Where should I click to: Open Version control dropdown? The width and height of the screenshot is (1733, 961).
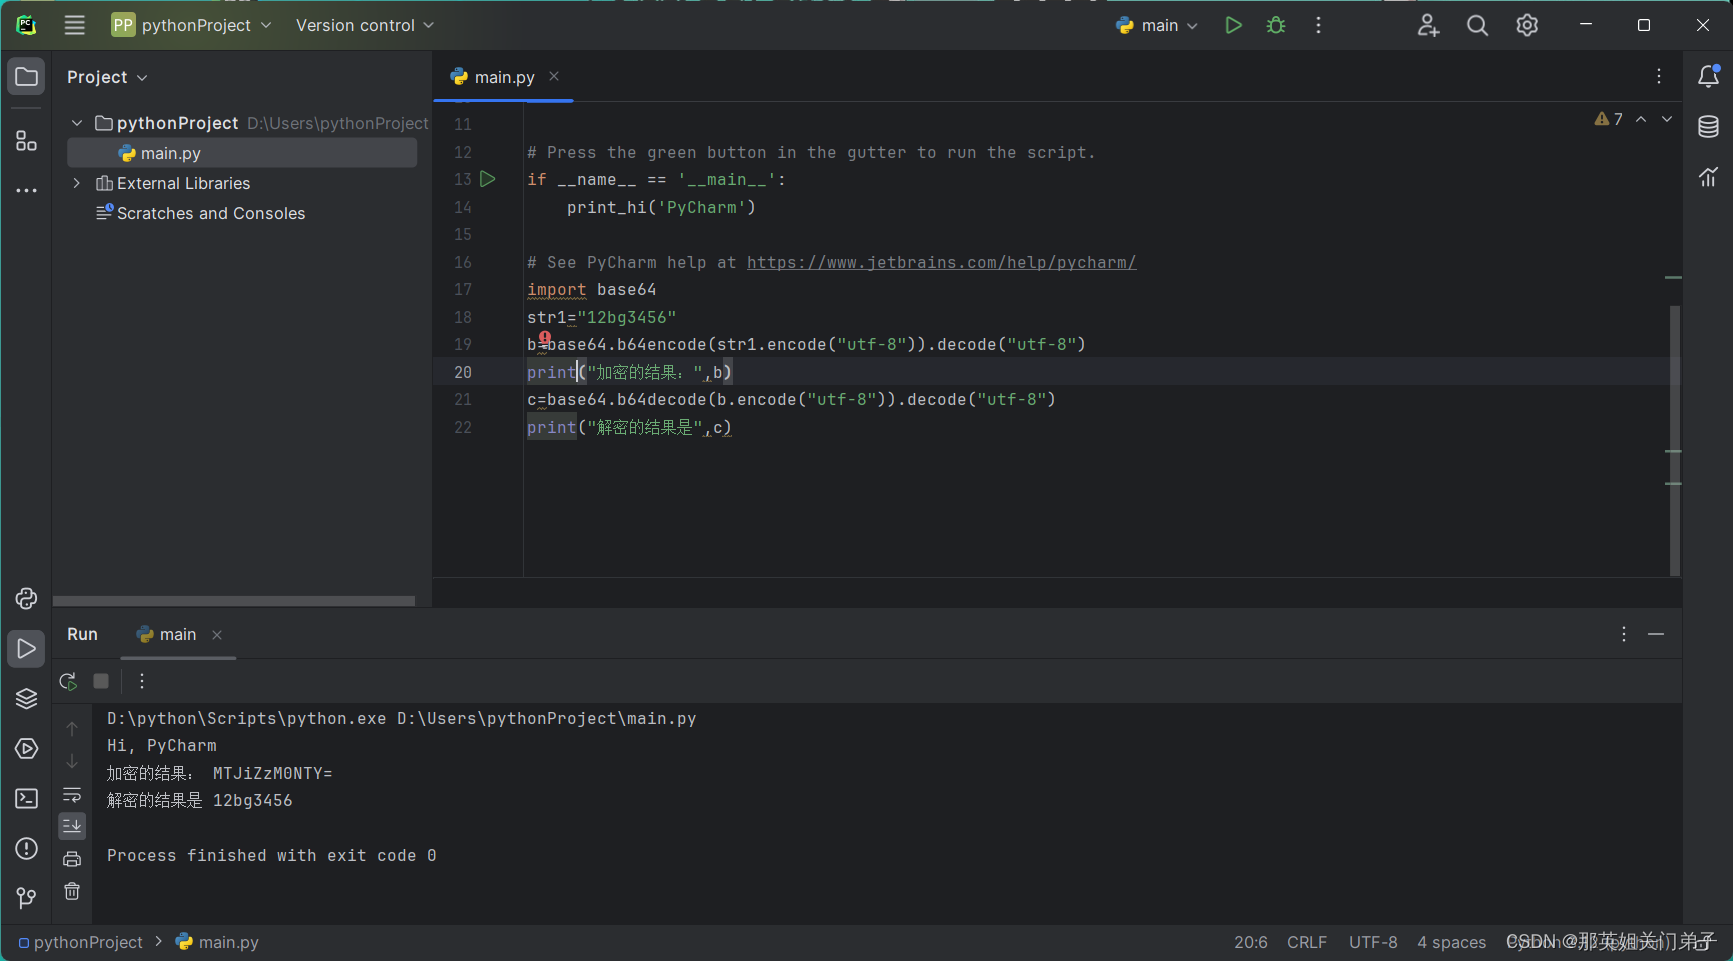pyautogui.click(x=365, y=25)
